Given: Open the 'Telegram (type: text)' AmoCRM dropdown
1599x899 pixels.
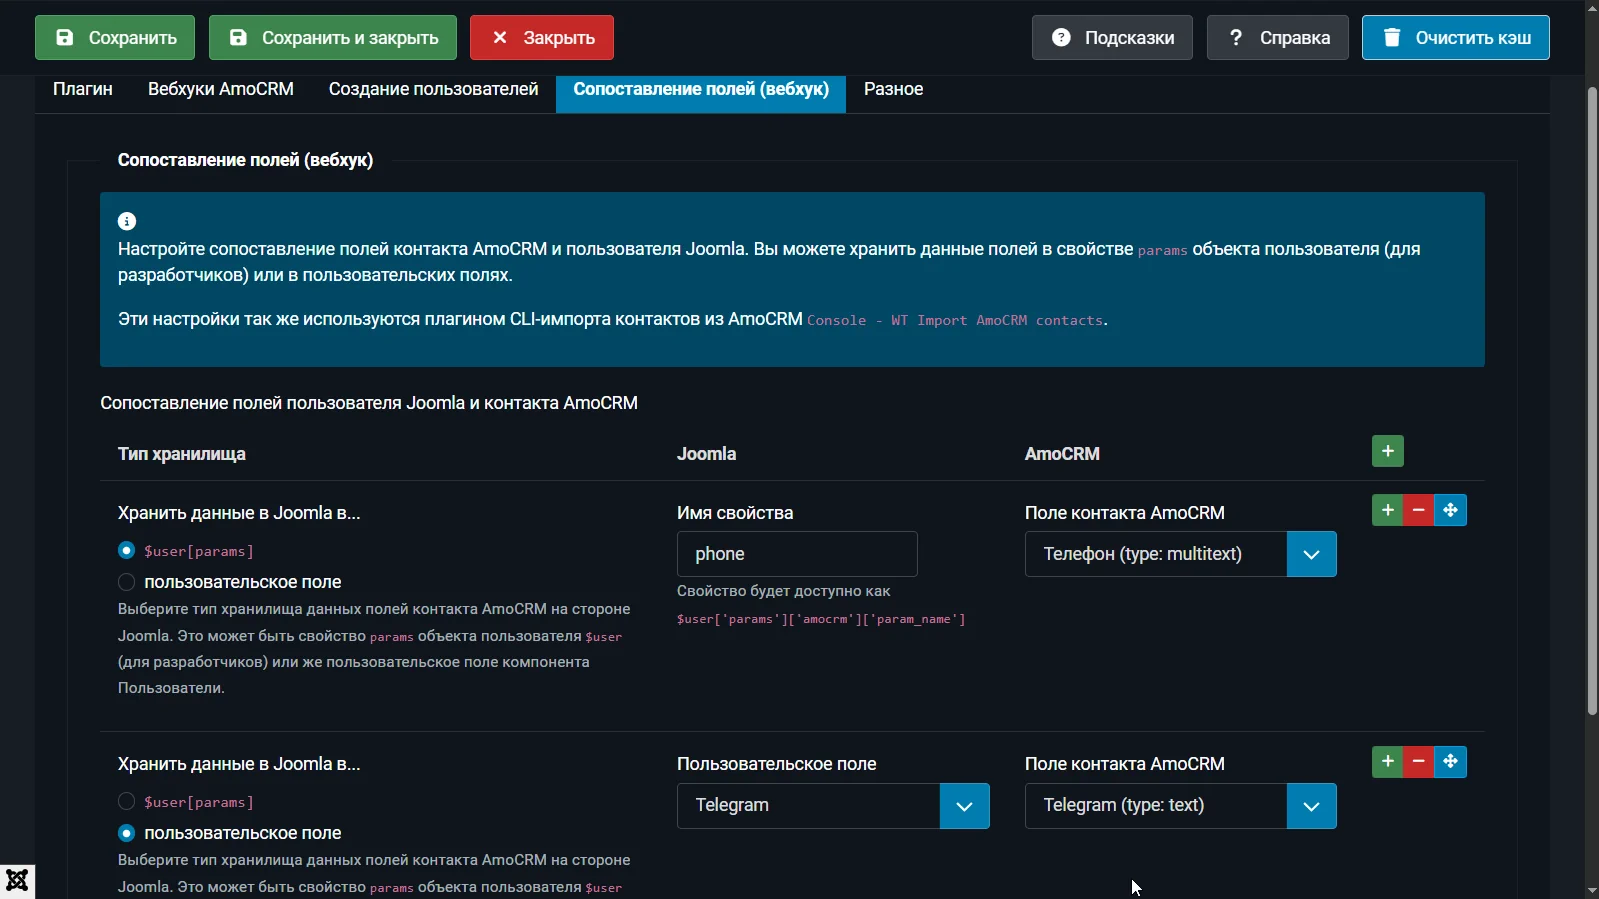Looking at the screenshot, I should click(1180, 806).
